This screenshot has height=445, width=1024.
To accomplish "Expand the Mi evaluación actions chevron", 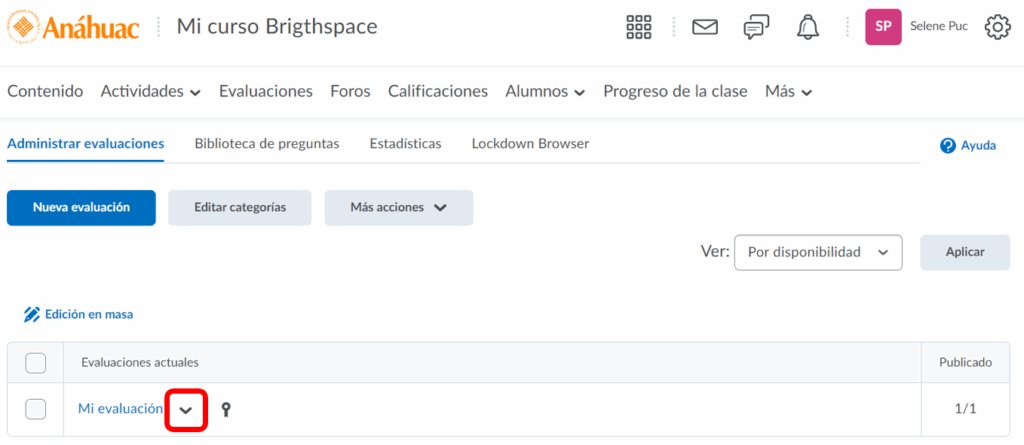I will 185,410.
